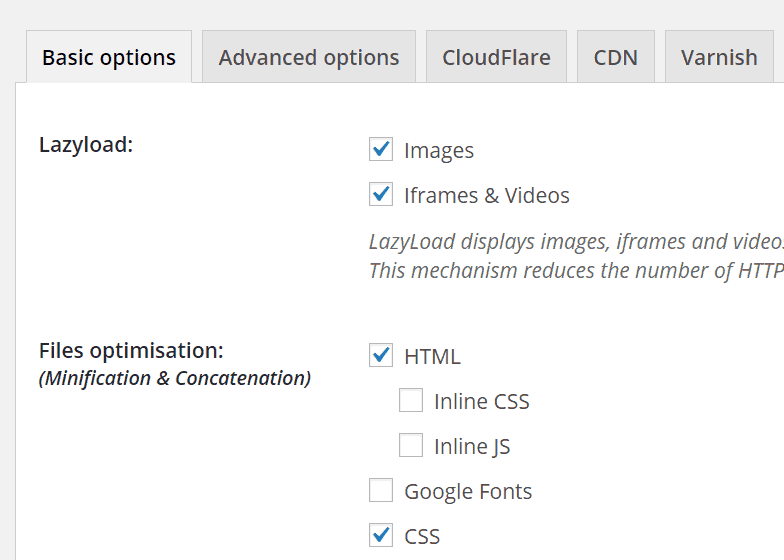The image size is (784, 560).
Task: Click the 'Iframes & Videos' label text
Action: [487, 196]
